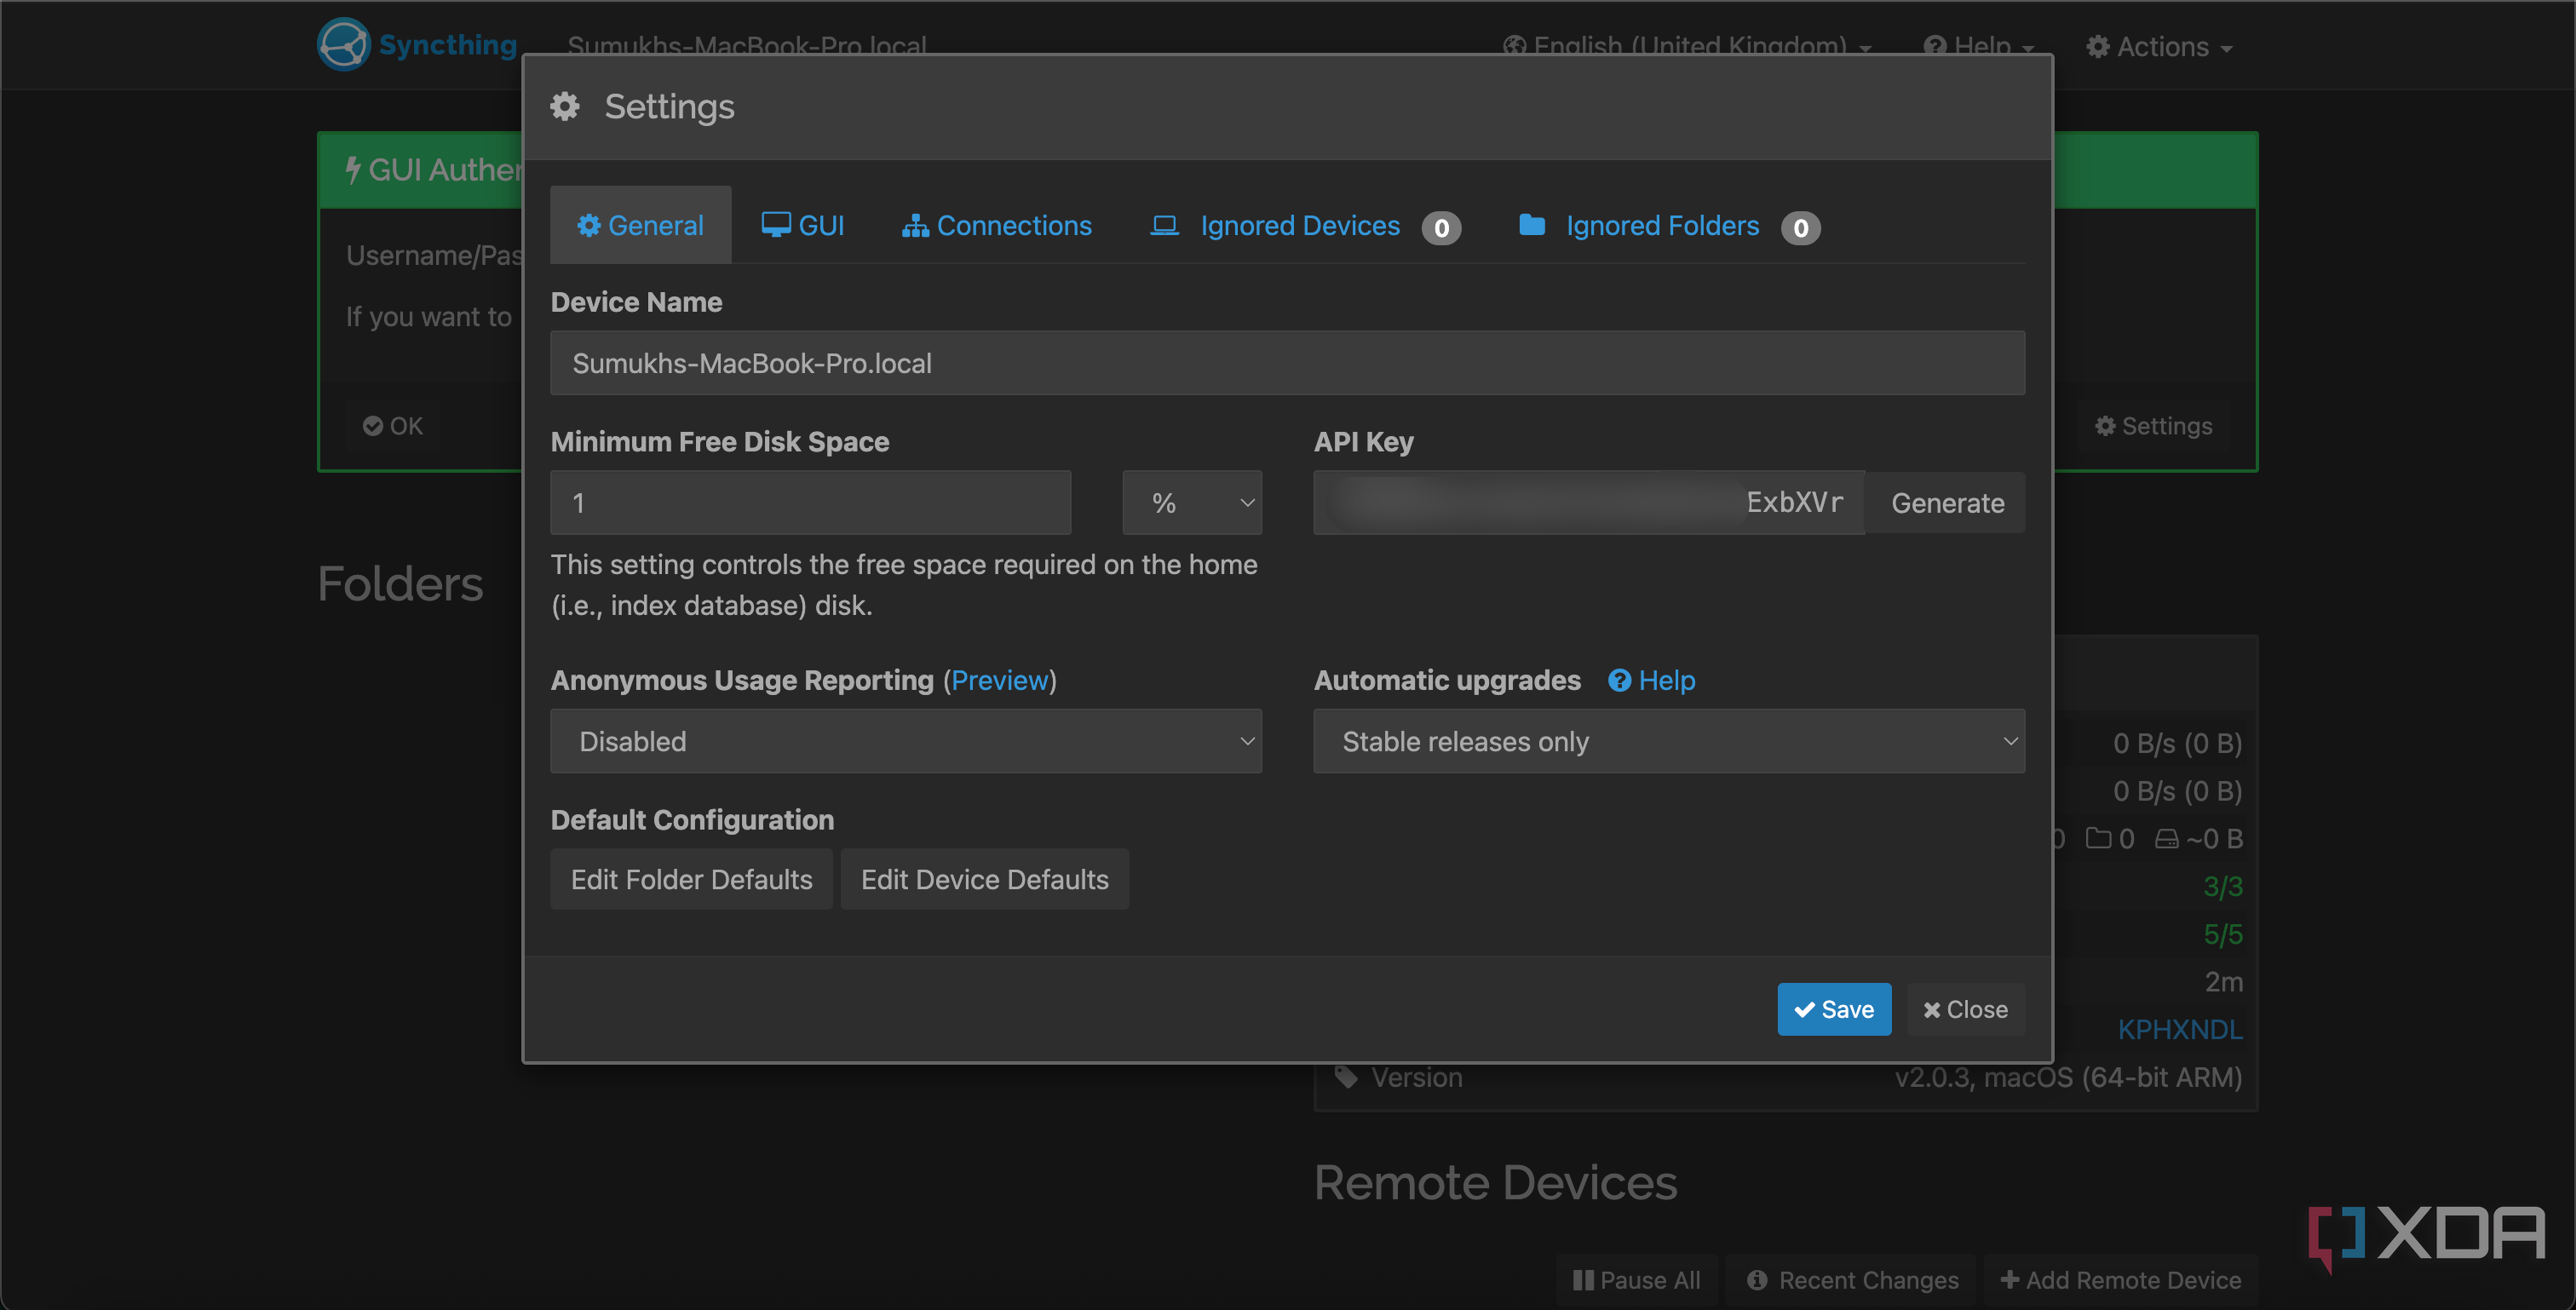2576x1310 pixels.
Task: Open the disk space unit dropdown
Action: click(x=1192, y=503)
